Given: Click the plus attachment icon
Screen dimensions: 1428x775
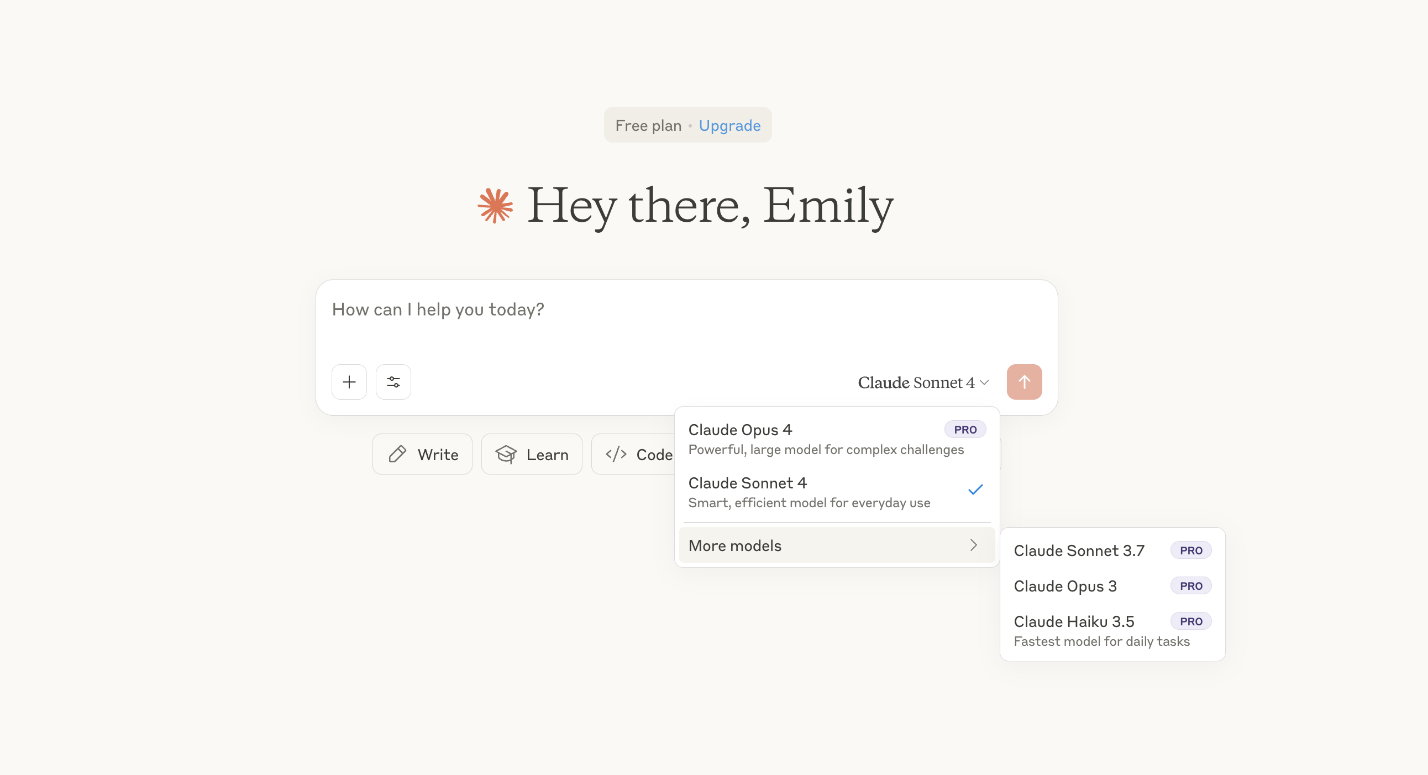Looking at the screenshot, I should coord(349,382).
